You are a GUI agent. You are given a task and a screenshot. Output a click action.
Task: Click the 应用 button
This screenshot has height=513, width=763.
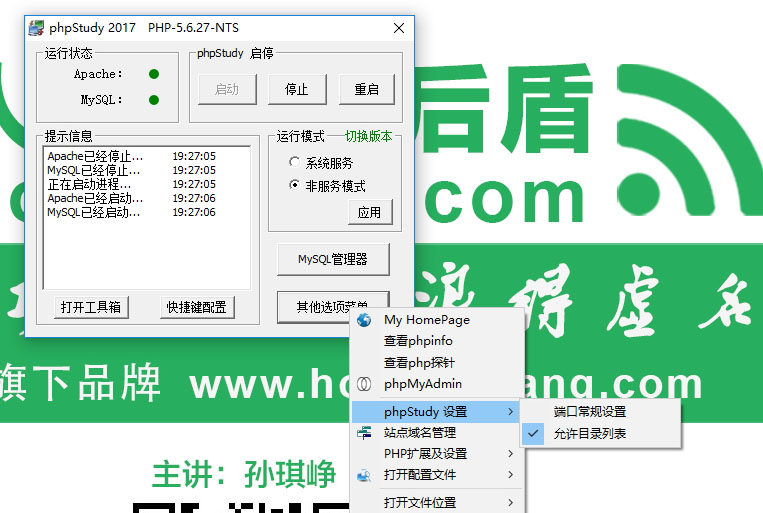(x=370, y=212)
